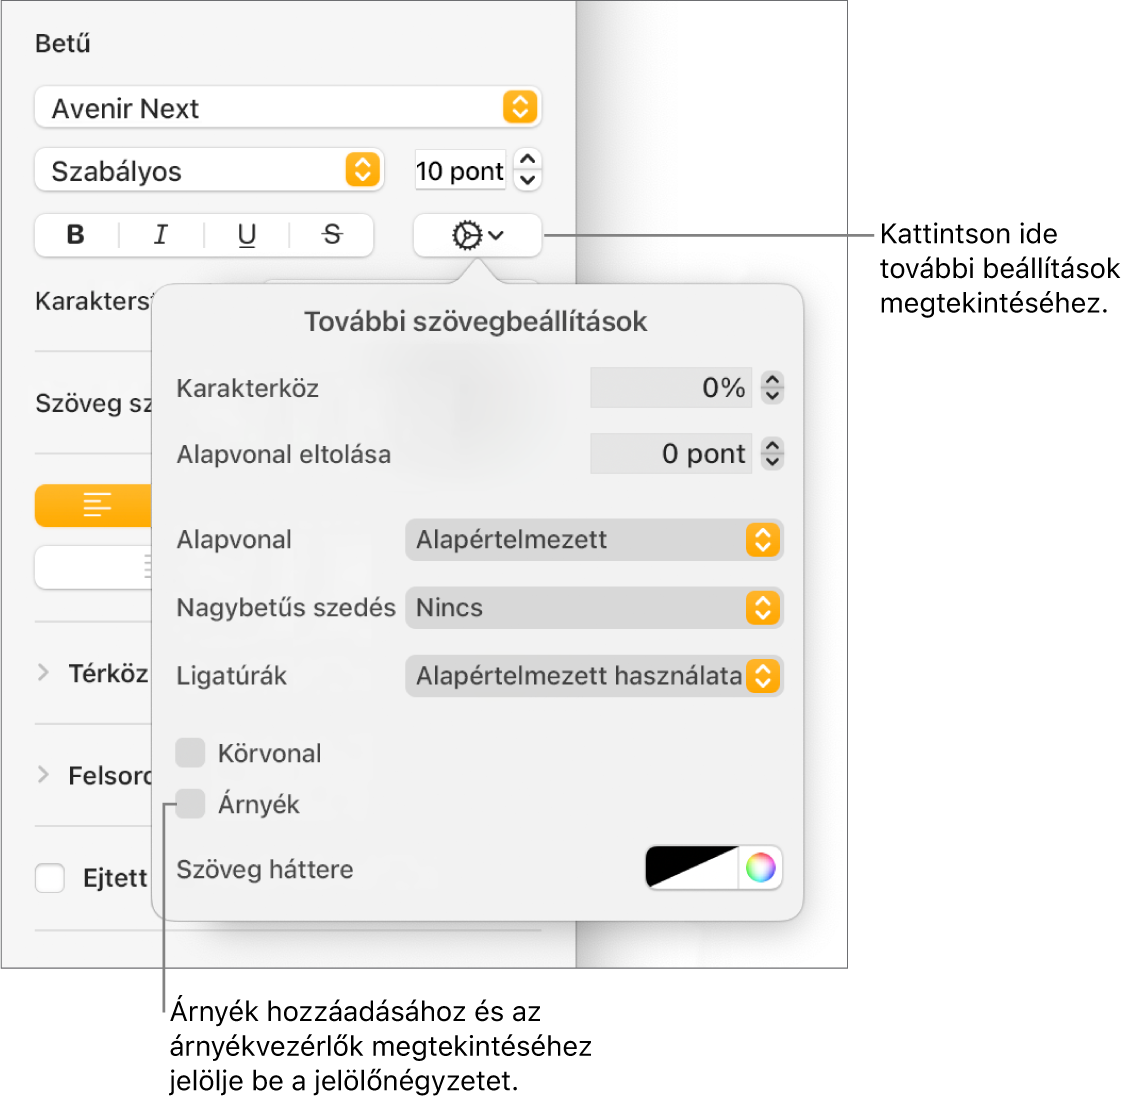Image resolution: width=1133 pixels, height=1107 pixels.
Task: Toggle bold formatting button
Action: click(76, 235)
